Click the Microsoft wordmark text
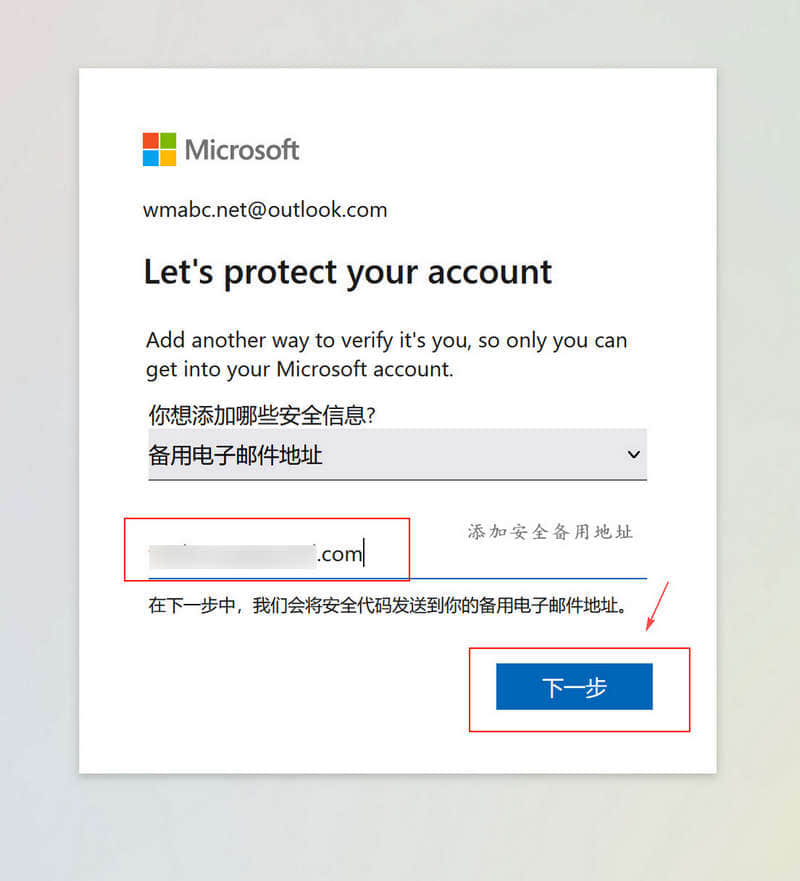 click(x=242, y=150)
